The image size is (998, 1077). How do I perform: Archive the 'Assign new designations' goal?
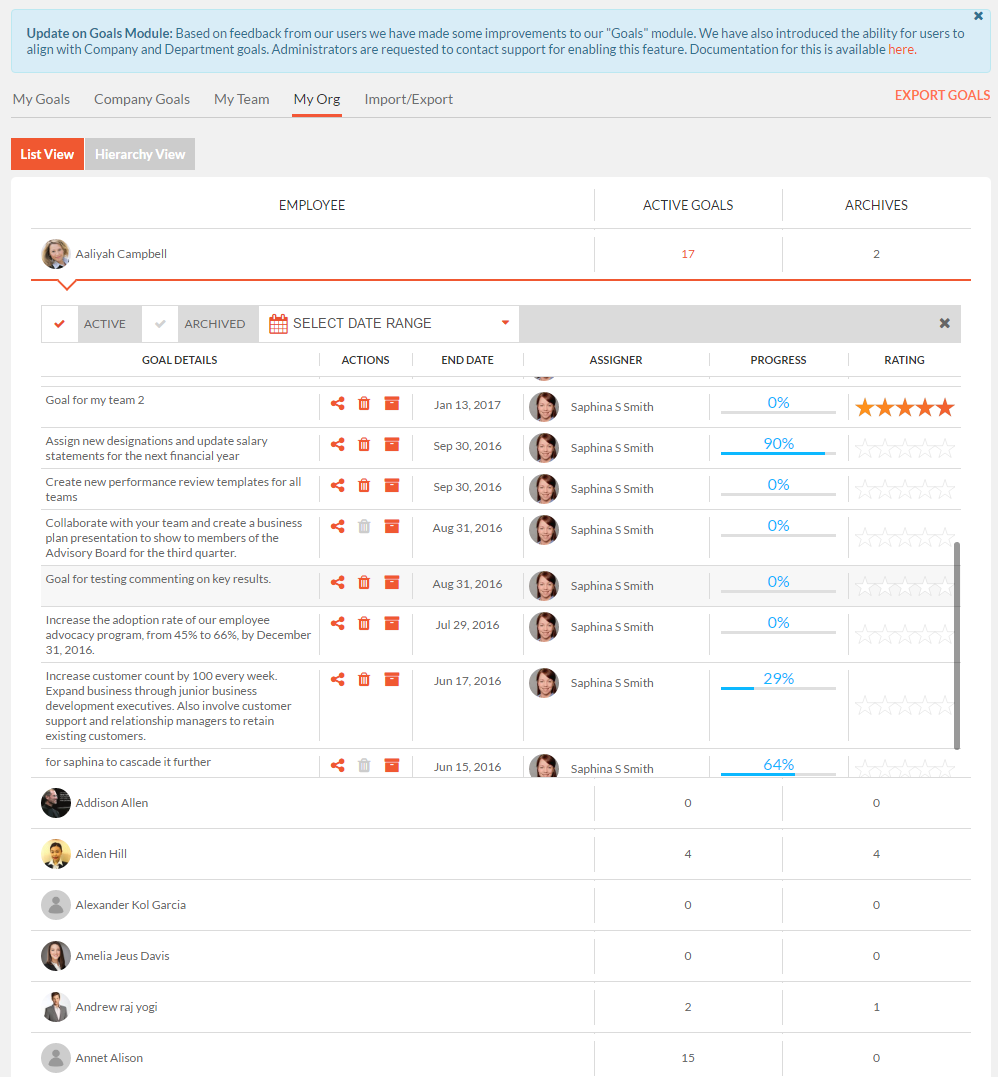(392, 444)
